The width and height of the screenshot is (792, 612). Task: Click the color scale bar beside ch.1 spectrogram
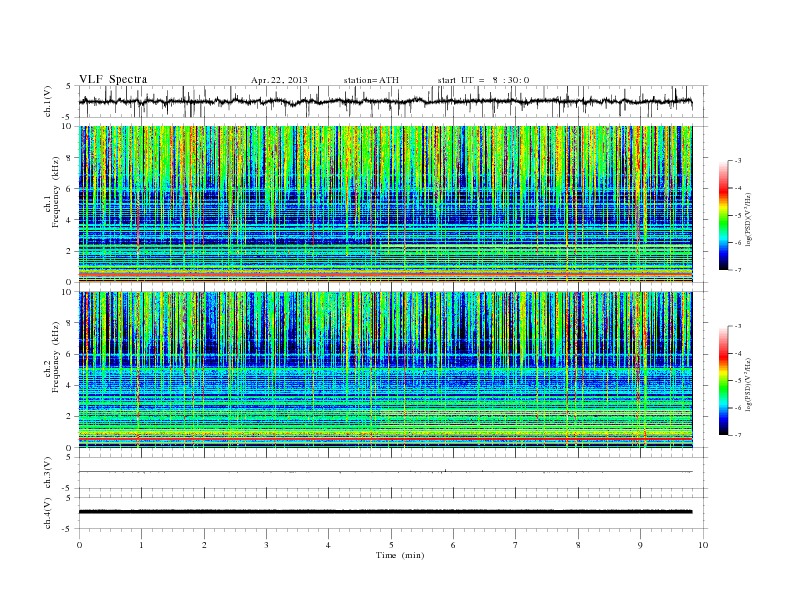click(x=724, y=215)
